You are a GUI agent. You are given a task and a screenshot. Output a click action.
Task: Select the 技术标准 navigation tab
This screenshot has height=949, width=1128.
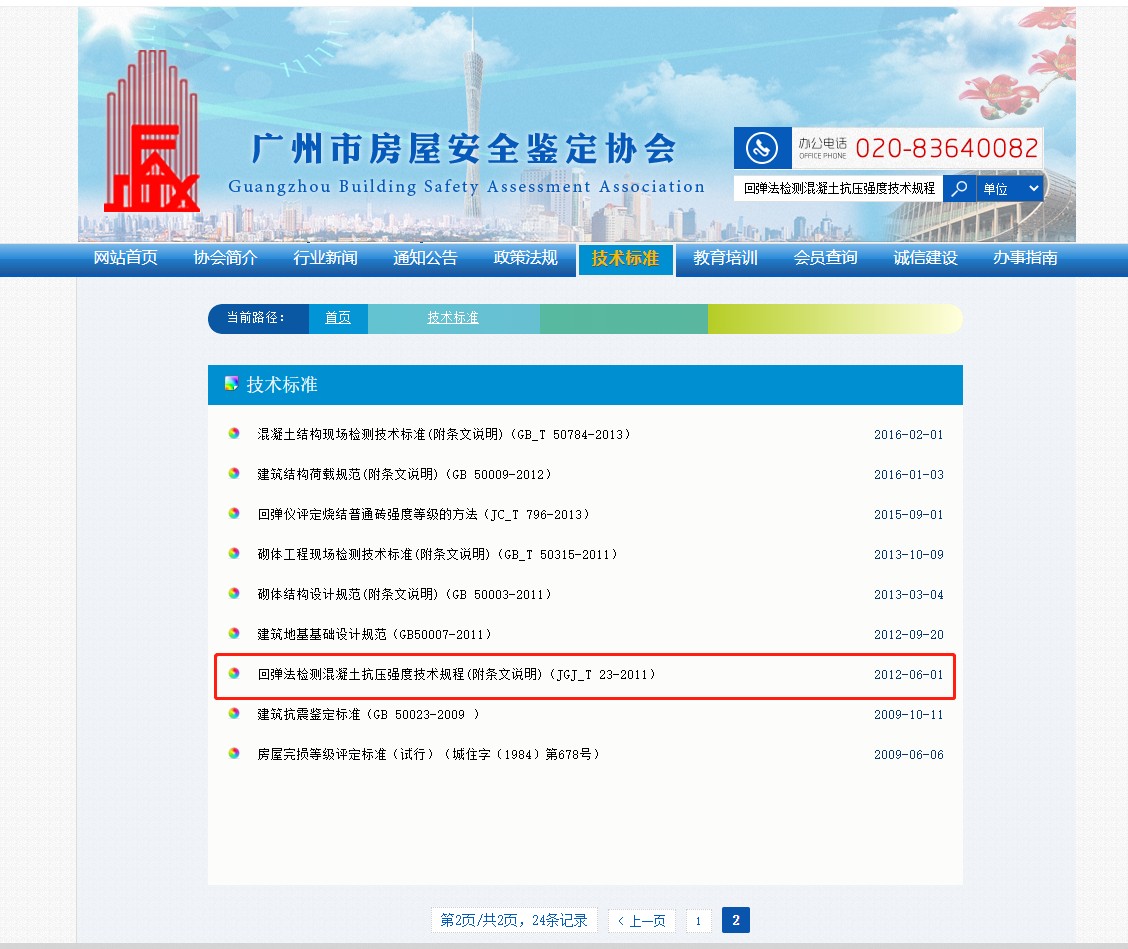coord(625,257)
